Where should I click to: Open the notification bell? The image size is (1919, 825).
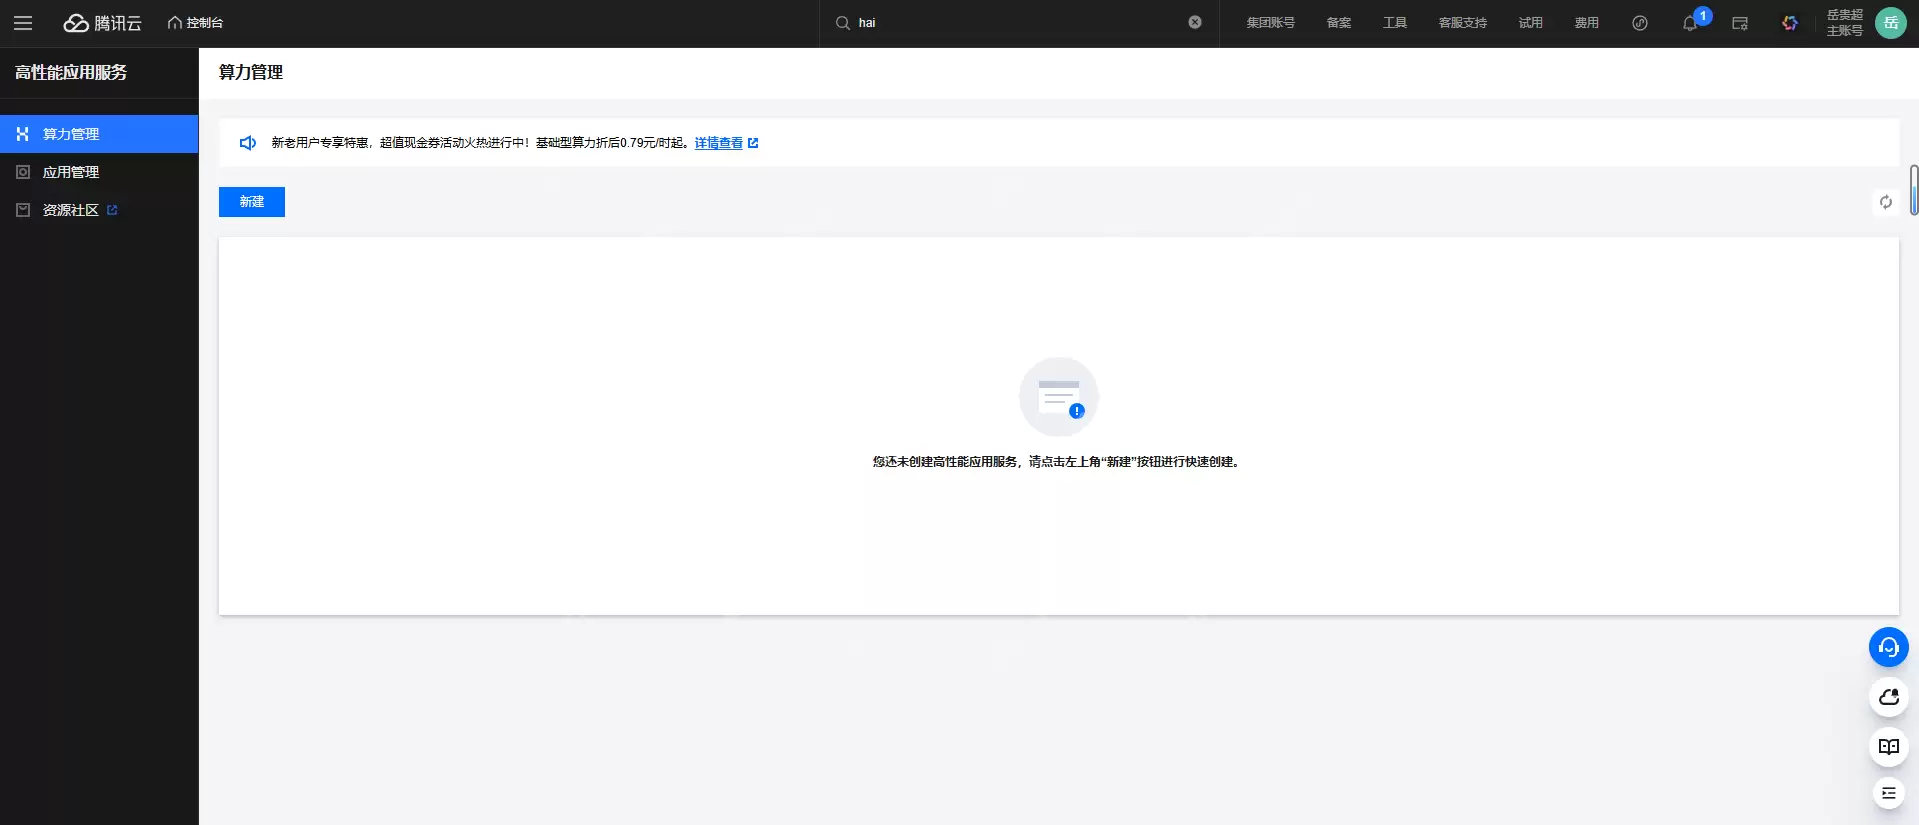coord(1690,23)
